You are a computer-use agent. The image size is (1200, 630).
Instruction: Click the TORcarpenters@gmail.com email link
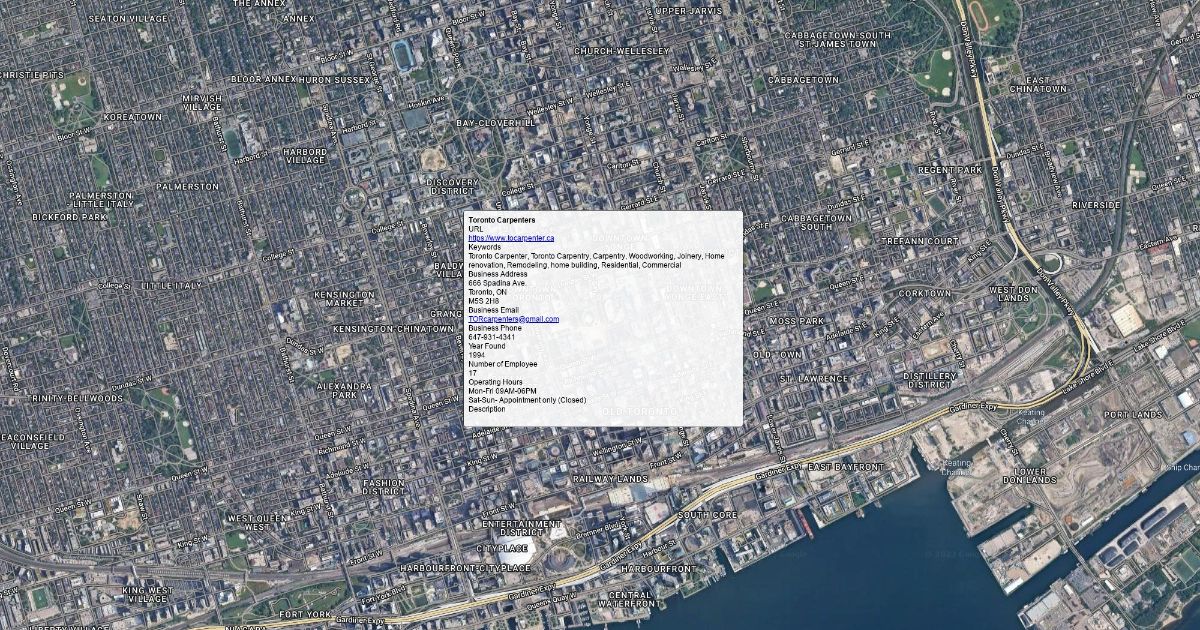tap(513, 319)
